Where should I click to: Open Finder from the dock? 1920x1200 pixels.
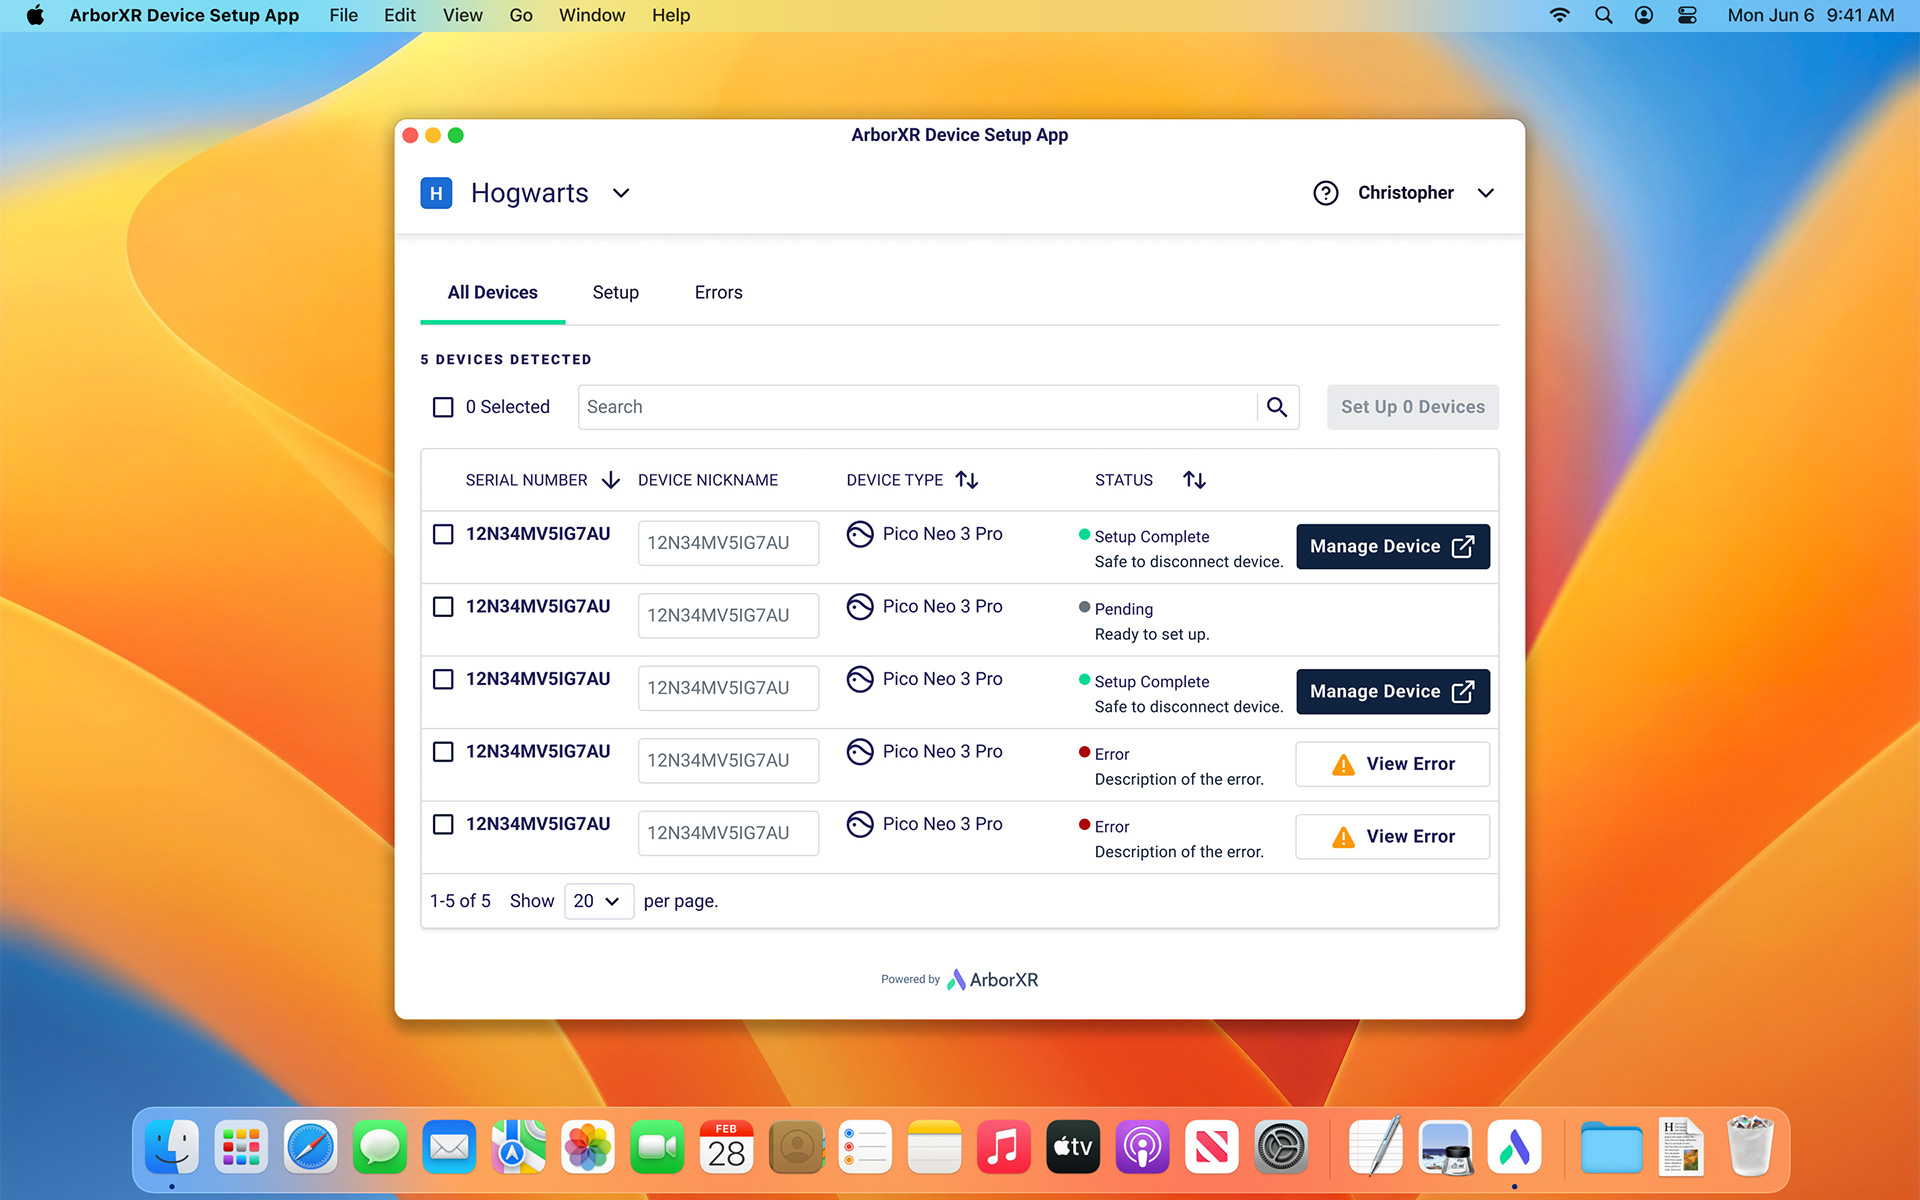[172, 1147]
